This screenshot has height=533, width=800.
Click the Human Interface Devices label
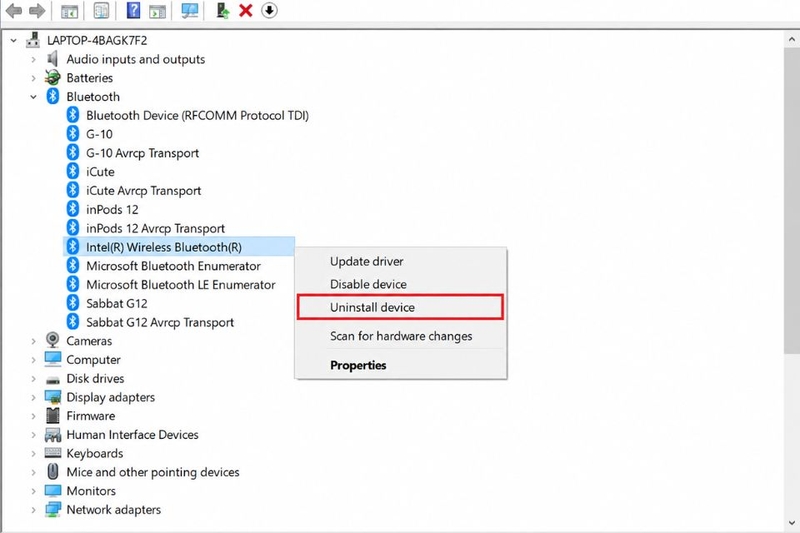132,435
